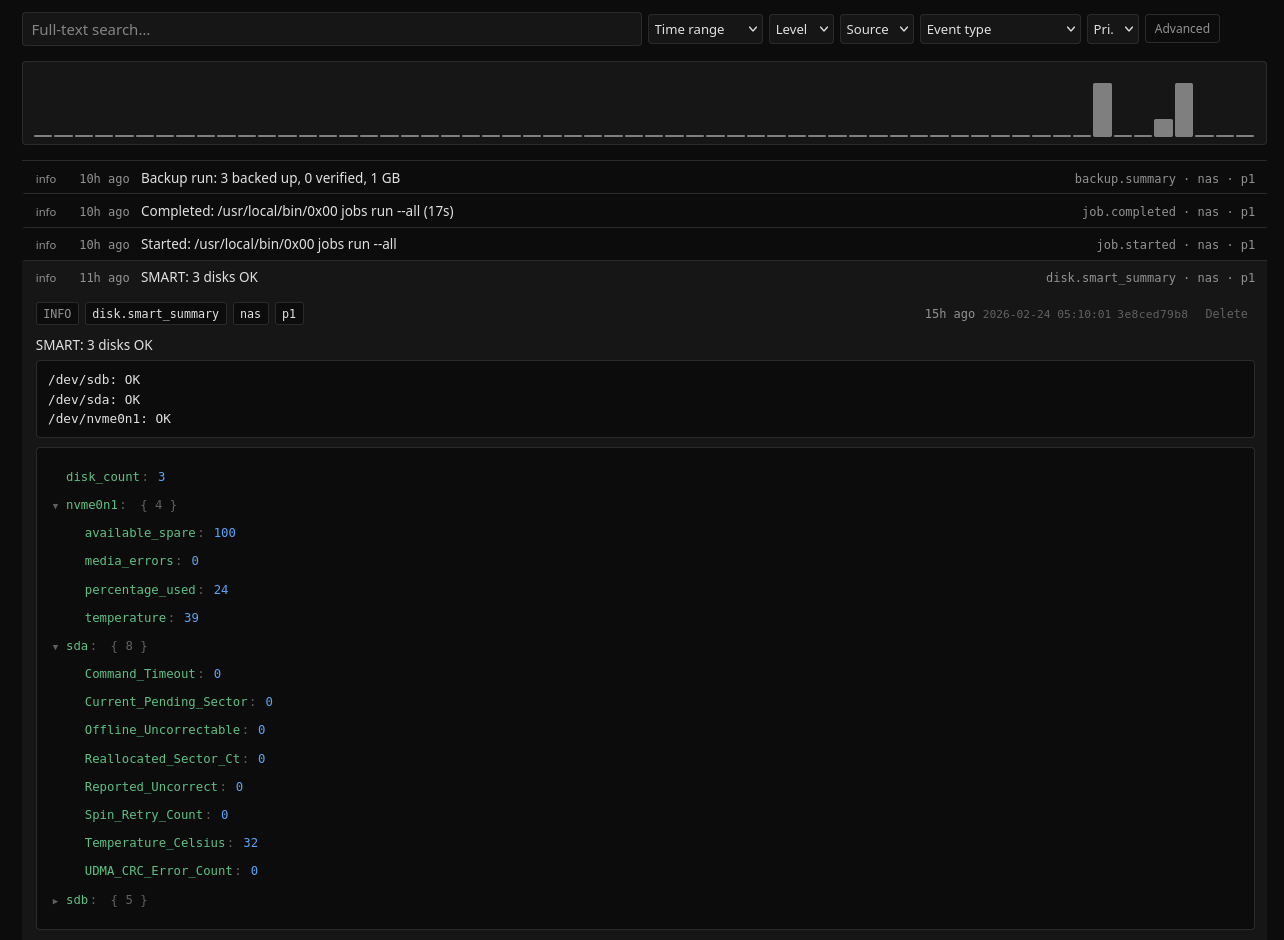
Task: Open the Started jobs run log entry
Action: [x=268, y=244]
